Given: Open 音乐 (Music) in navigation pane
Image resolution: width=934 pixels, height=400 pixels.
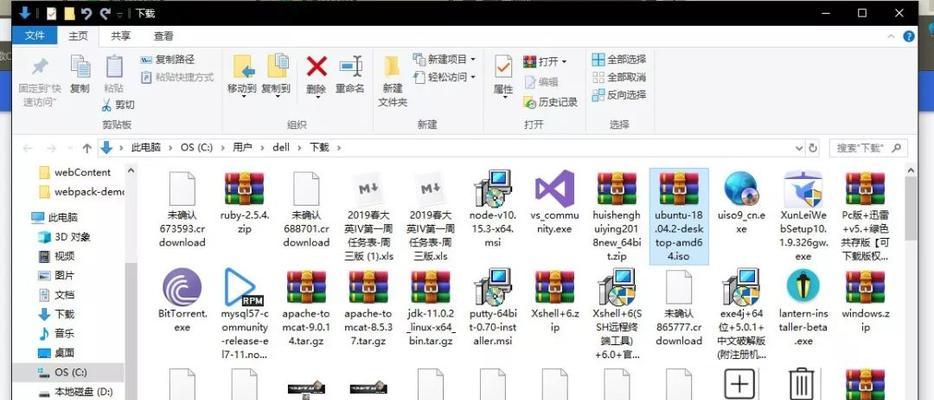Looking at the screenshot, I should (x=57, y=333).
